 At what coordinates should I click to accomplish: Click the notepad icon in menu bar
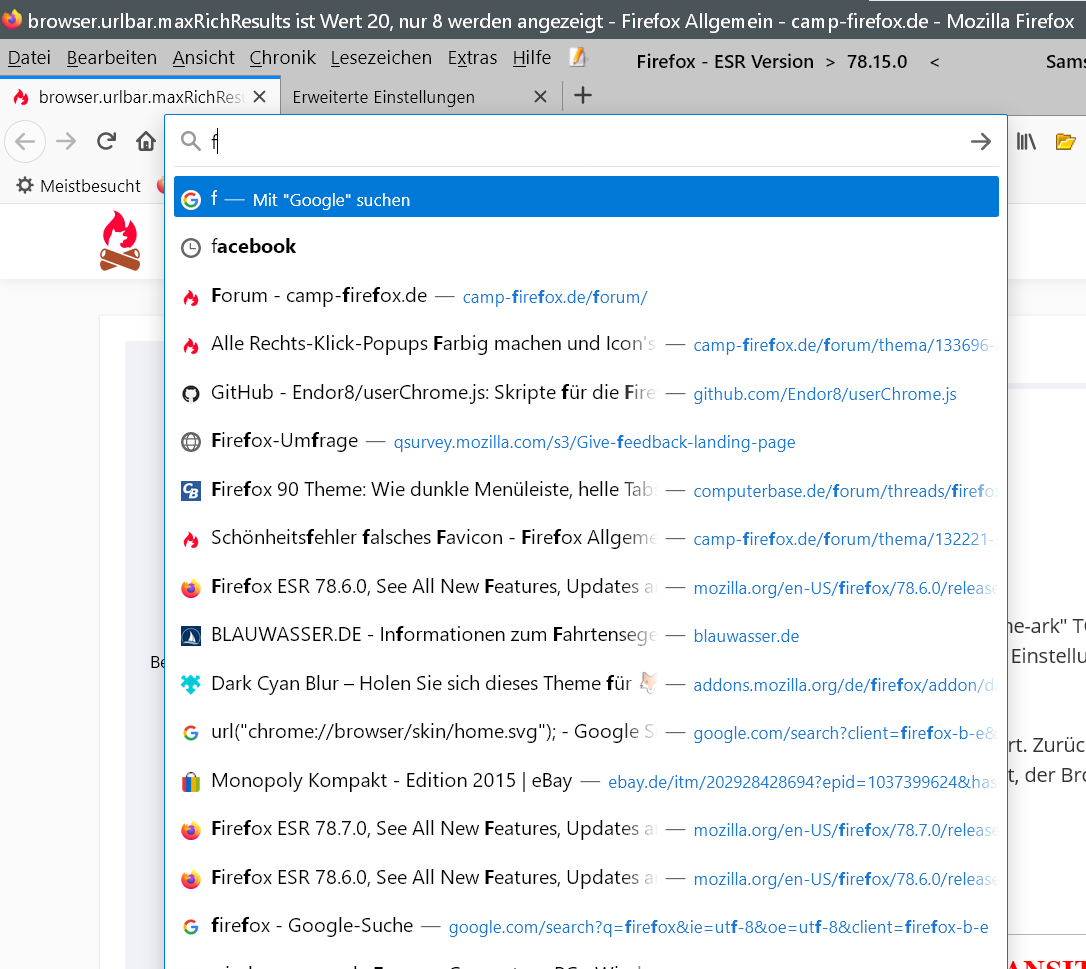pos(578,57)
